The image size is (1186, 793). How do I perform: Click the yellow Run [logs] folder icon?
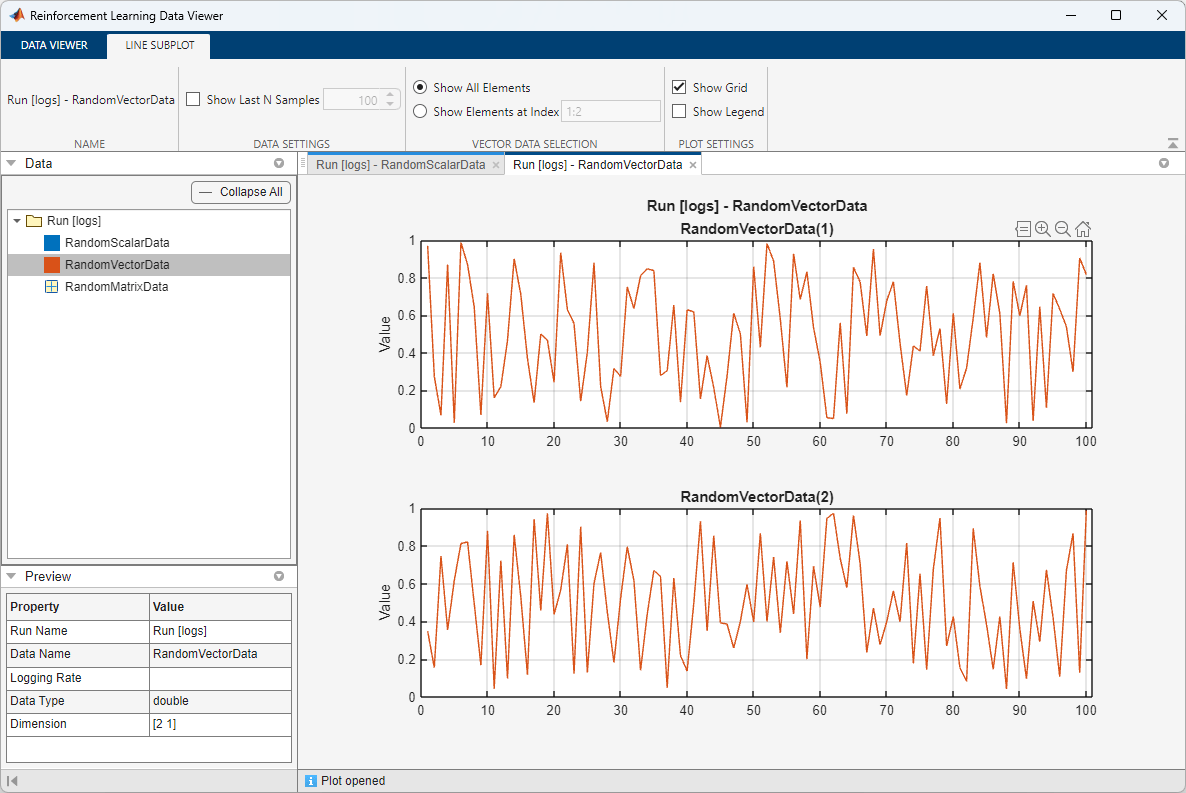coord(33,221)
